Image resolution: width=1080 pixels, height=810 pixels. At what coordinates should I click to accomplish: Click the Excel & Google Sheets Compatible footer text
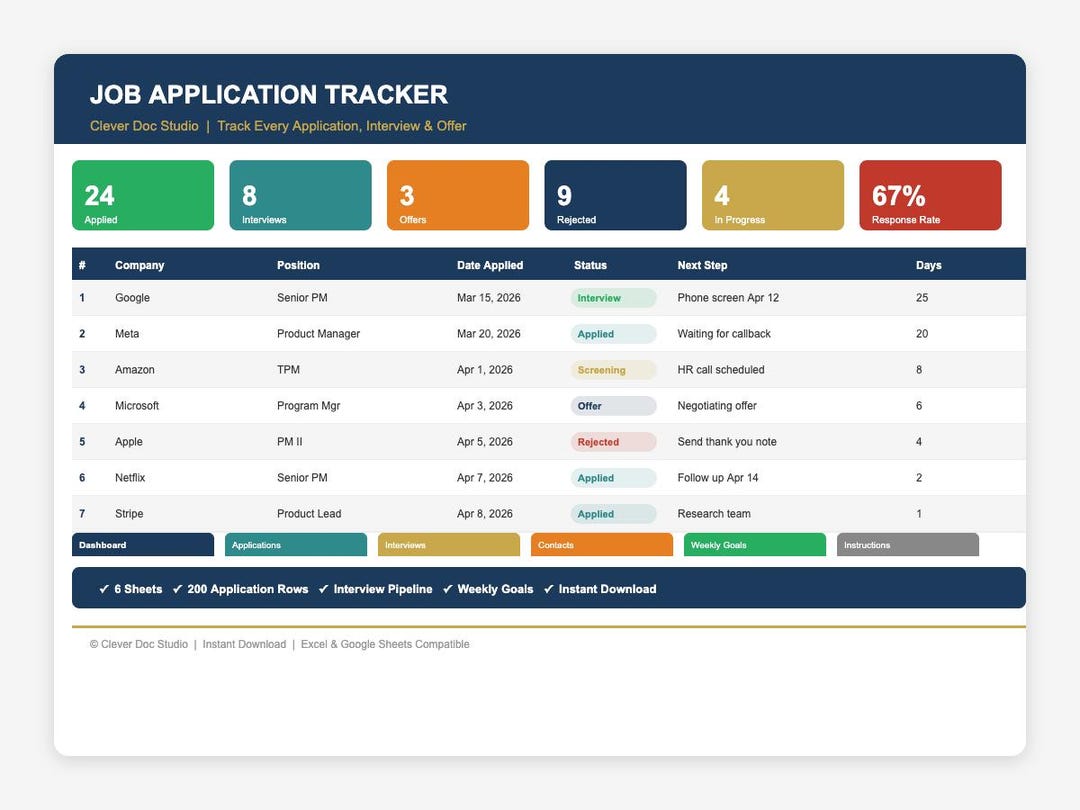point(385,644)
